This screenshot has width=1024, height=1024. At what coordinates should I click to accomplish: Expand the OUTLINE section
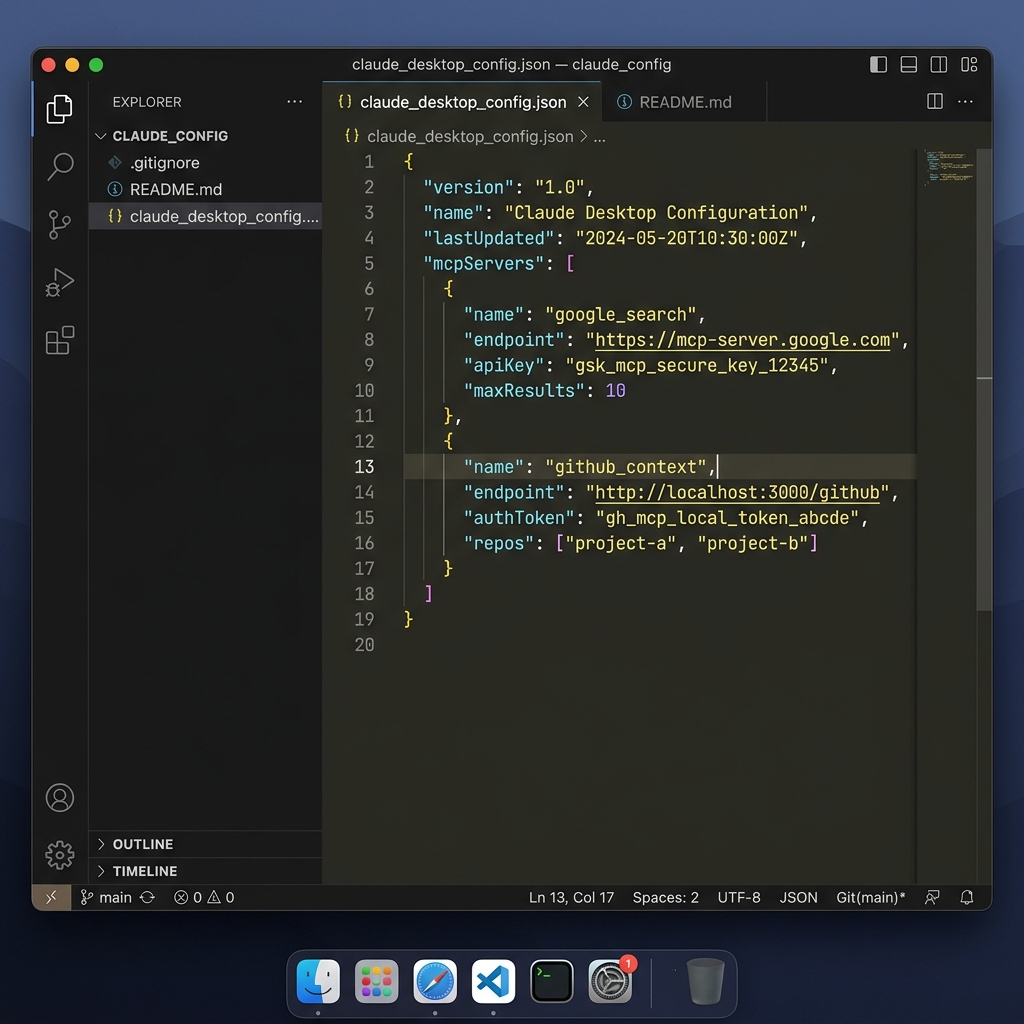pyautogui.click(x=205, y=844)
